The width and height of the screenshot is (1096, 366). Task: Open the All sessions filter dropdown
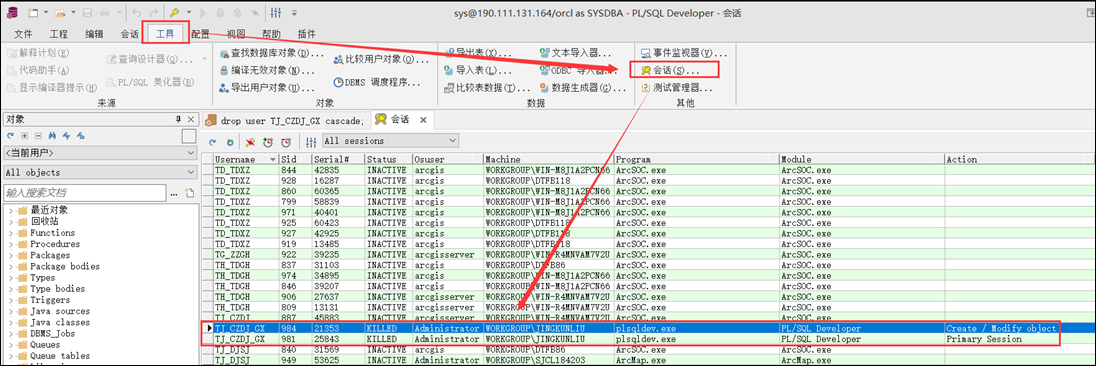[391, 141]
